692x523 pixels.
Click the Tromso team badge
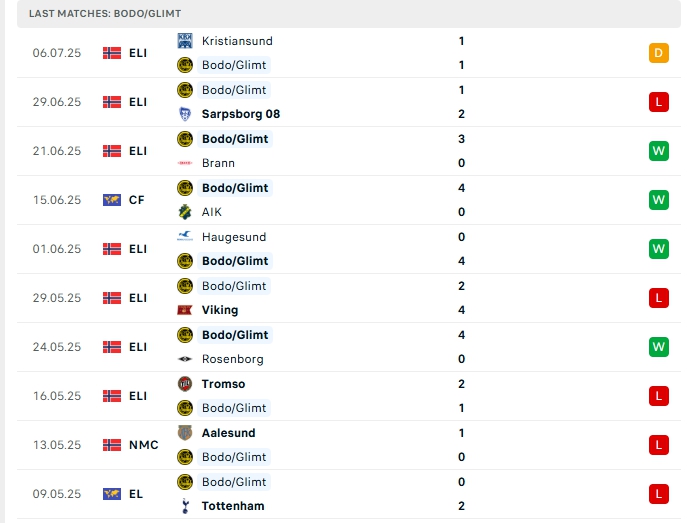(x=185, y=384)
